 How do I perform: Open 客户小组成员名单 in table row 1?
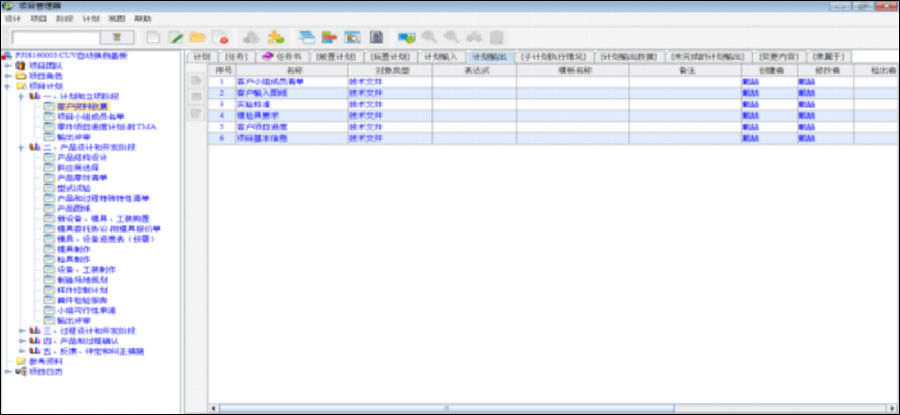coord(270,82)
